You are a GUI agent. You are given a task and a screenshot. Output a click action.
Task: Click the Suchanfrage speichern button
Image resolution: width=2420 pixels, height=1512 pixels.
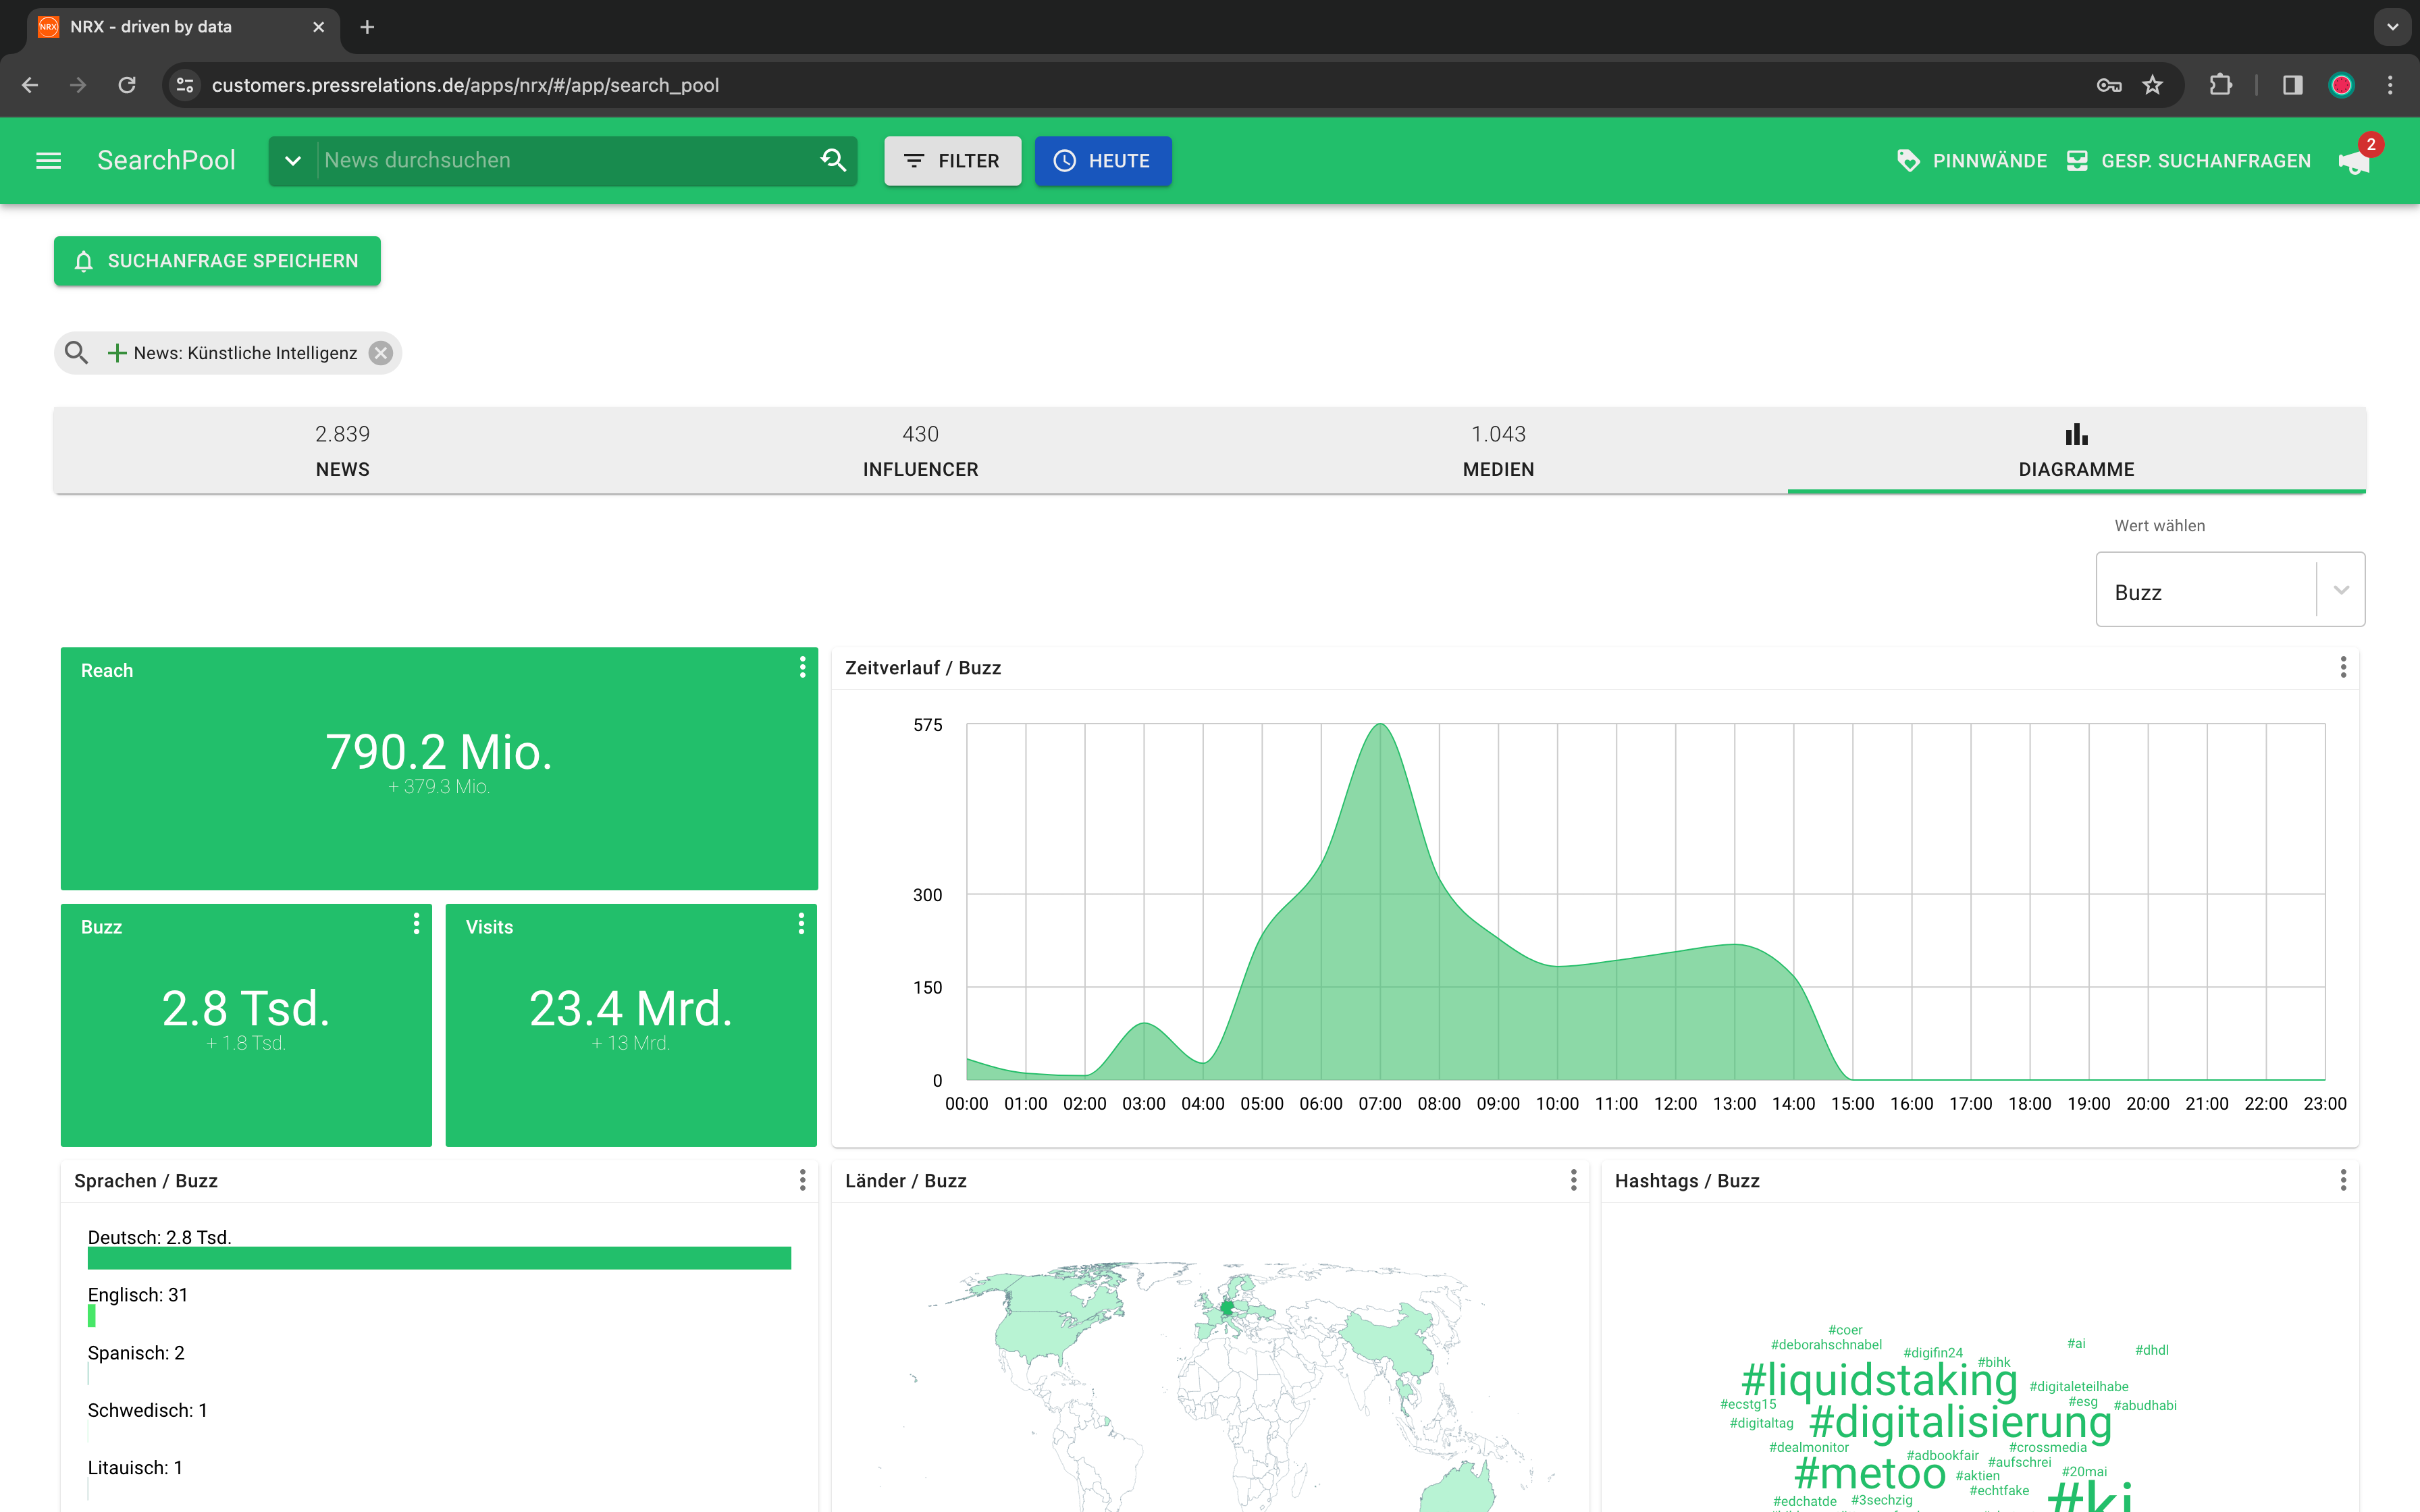click(x=217, y=261)
